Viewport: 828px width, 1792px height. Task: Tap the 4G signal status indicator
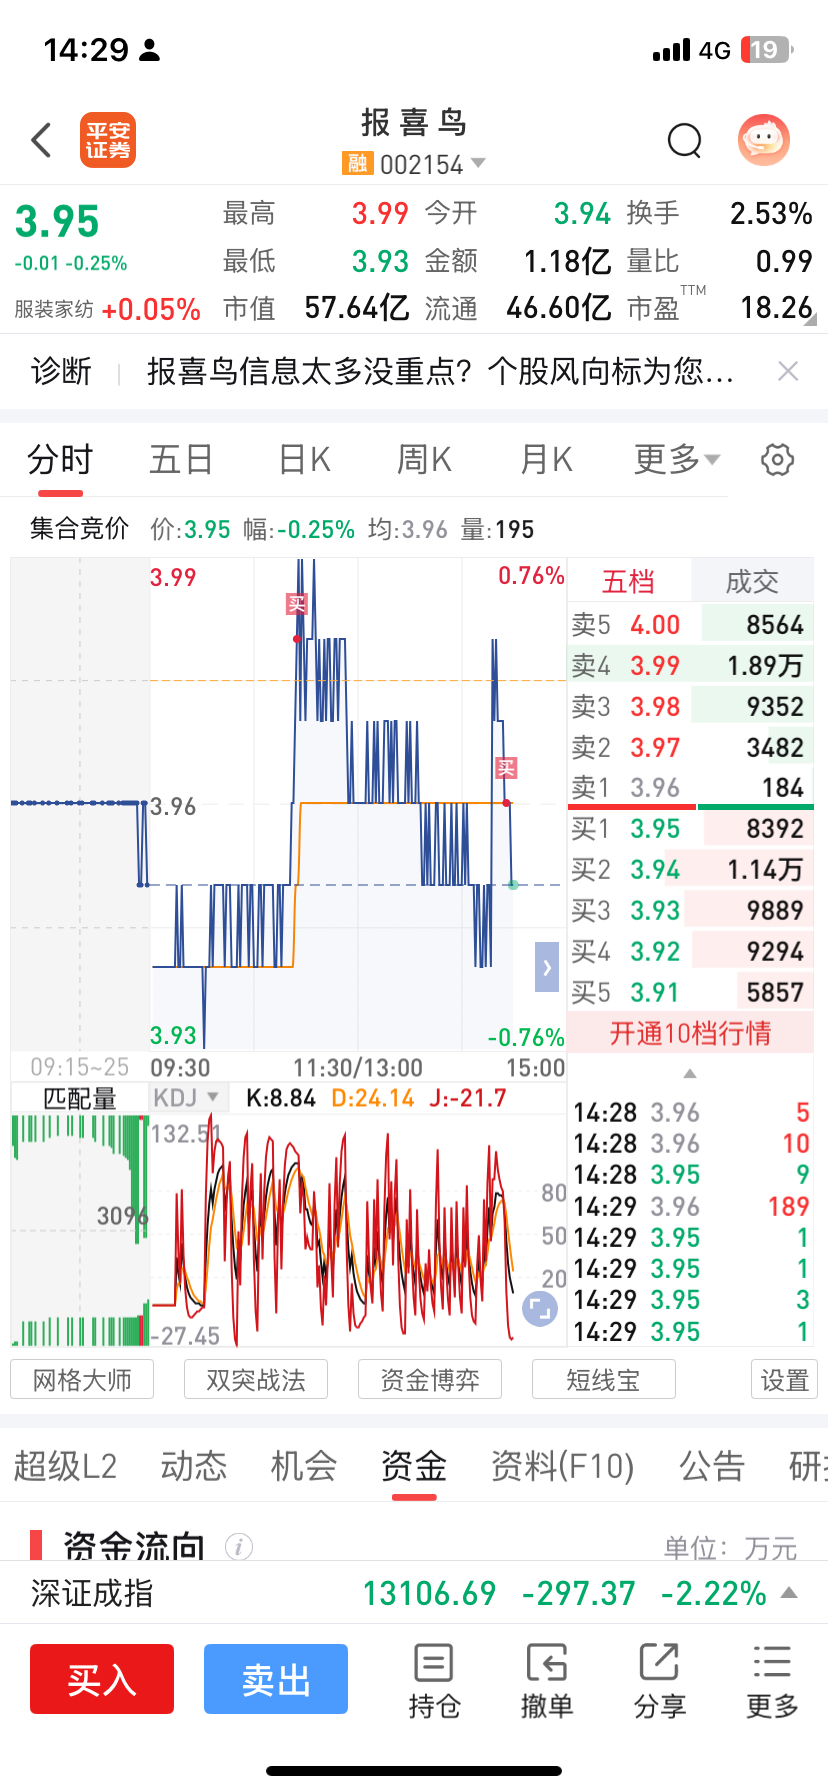[x=715, y=50]
